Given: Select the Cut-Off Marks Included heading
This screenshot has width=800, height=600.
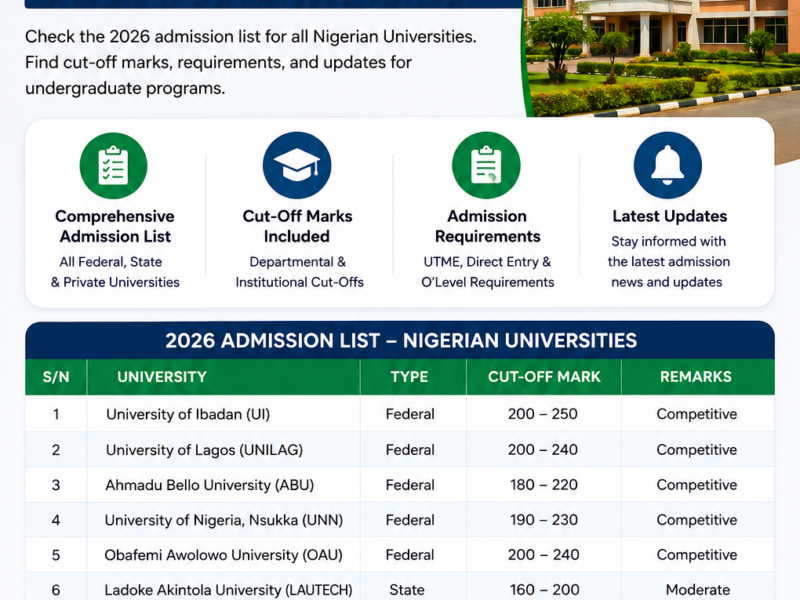Looking at the screenshot, I should (297, 226).
